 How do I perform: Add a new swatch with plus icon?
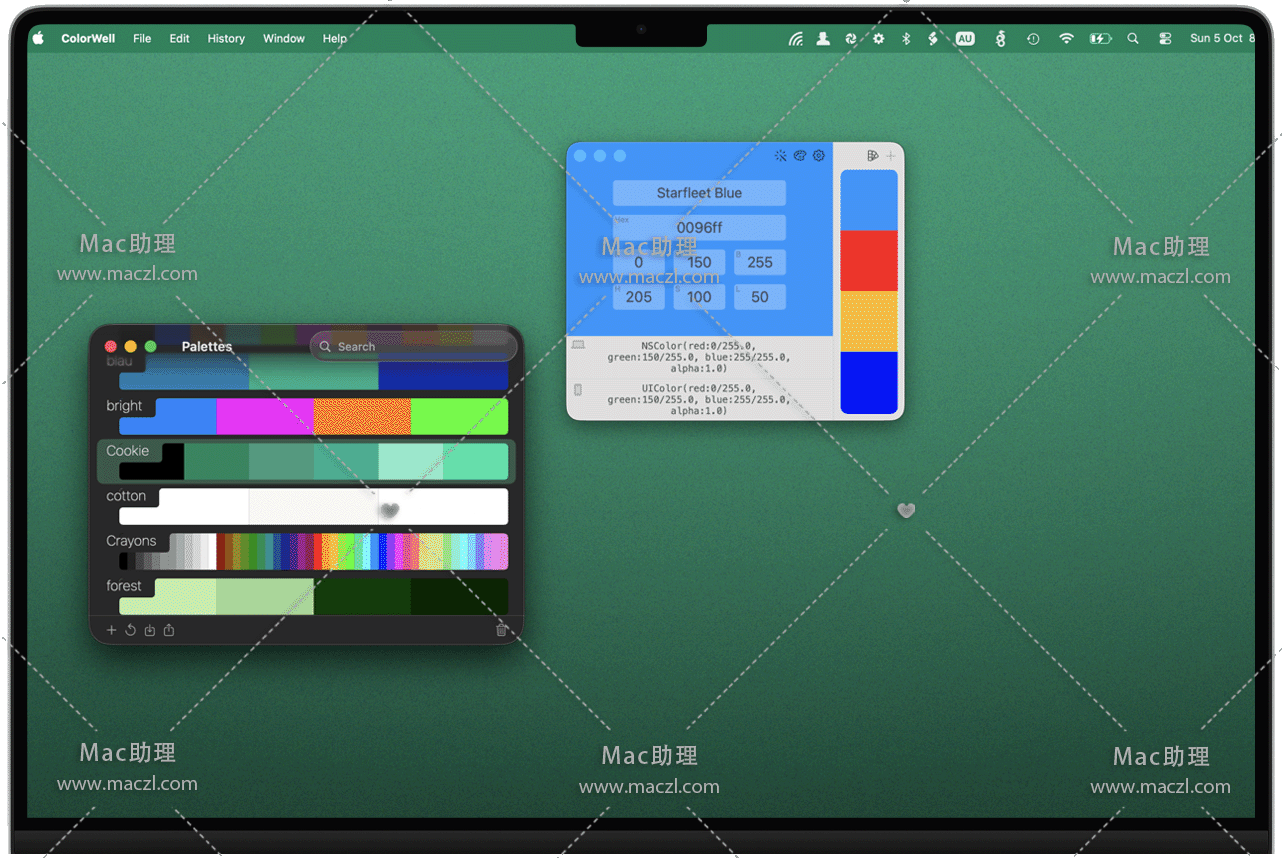click(x=891, y=156)
